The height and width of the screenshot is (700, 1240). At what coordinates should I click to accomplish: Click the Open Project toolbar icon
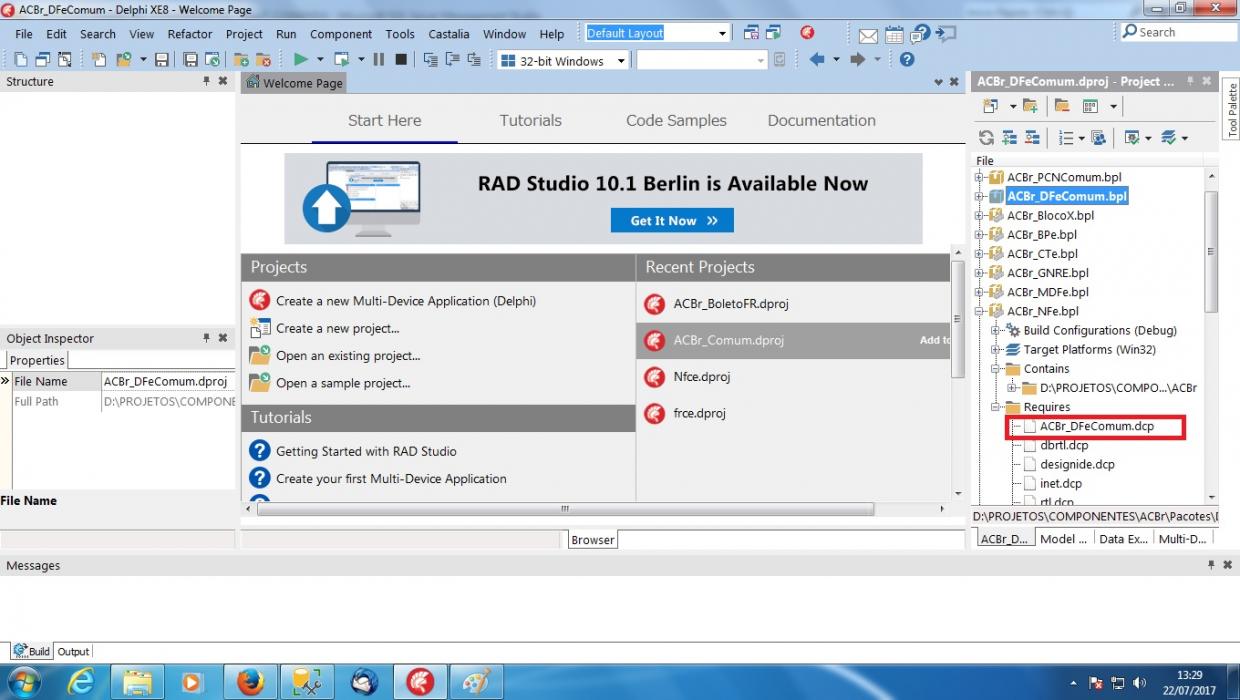tap(123, 60)
